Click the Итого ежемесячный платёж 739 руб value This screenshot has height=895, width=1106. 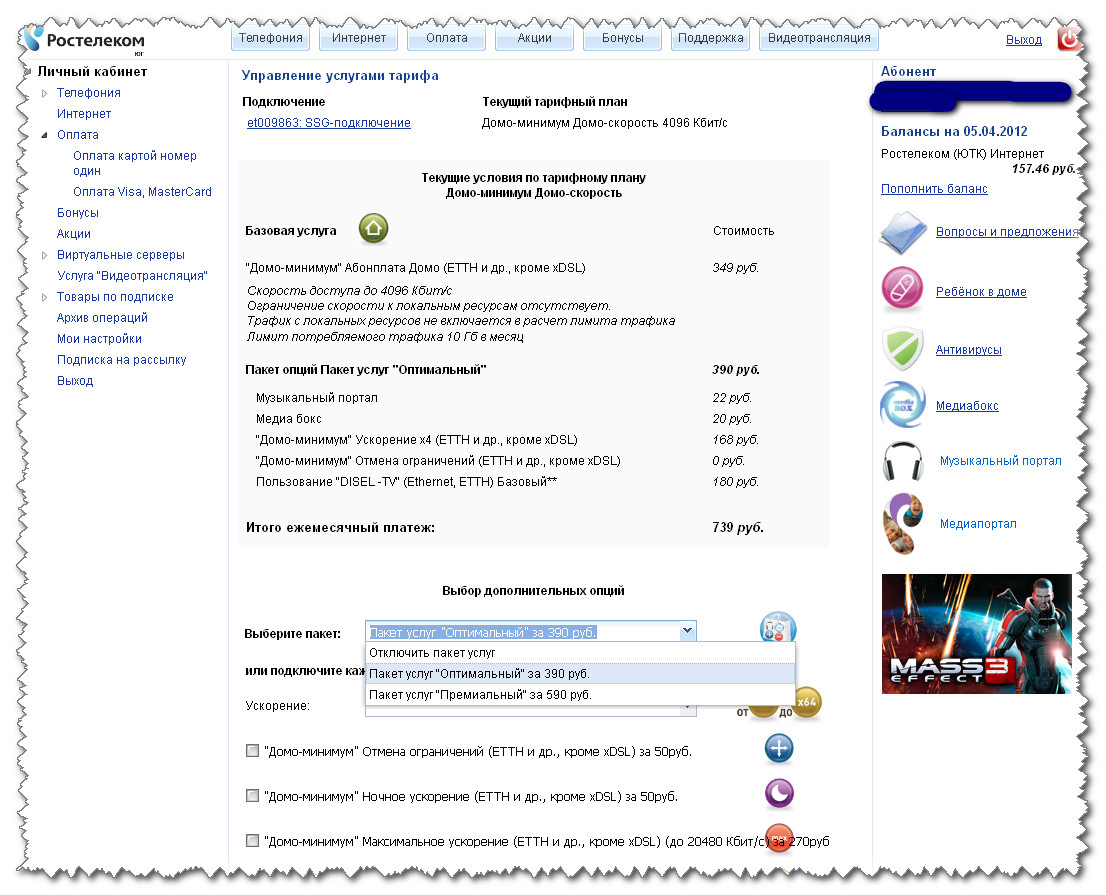pos(738,528)
